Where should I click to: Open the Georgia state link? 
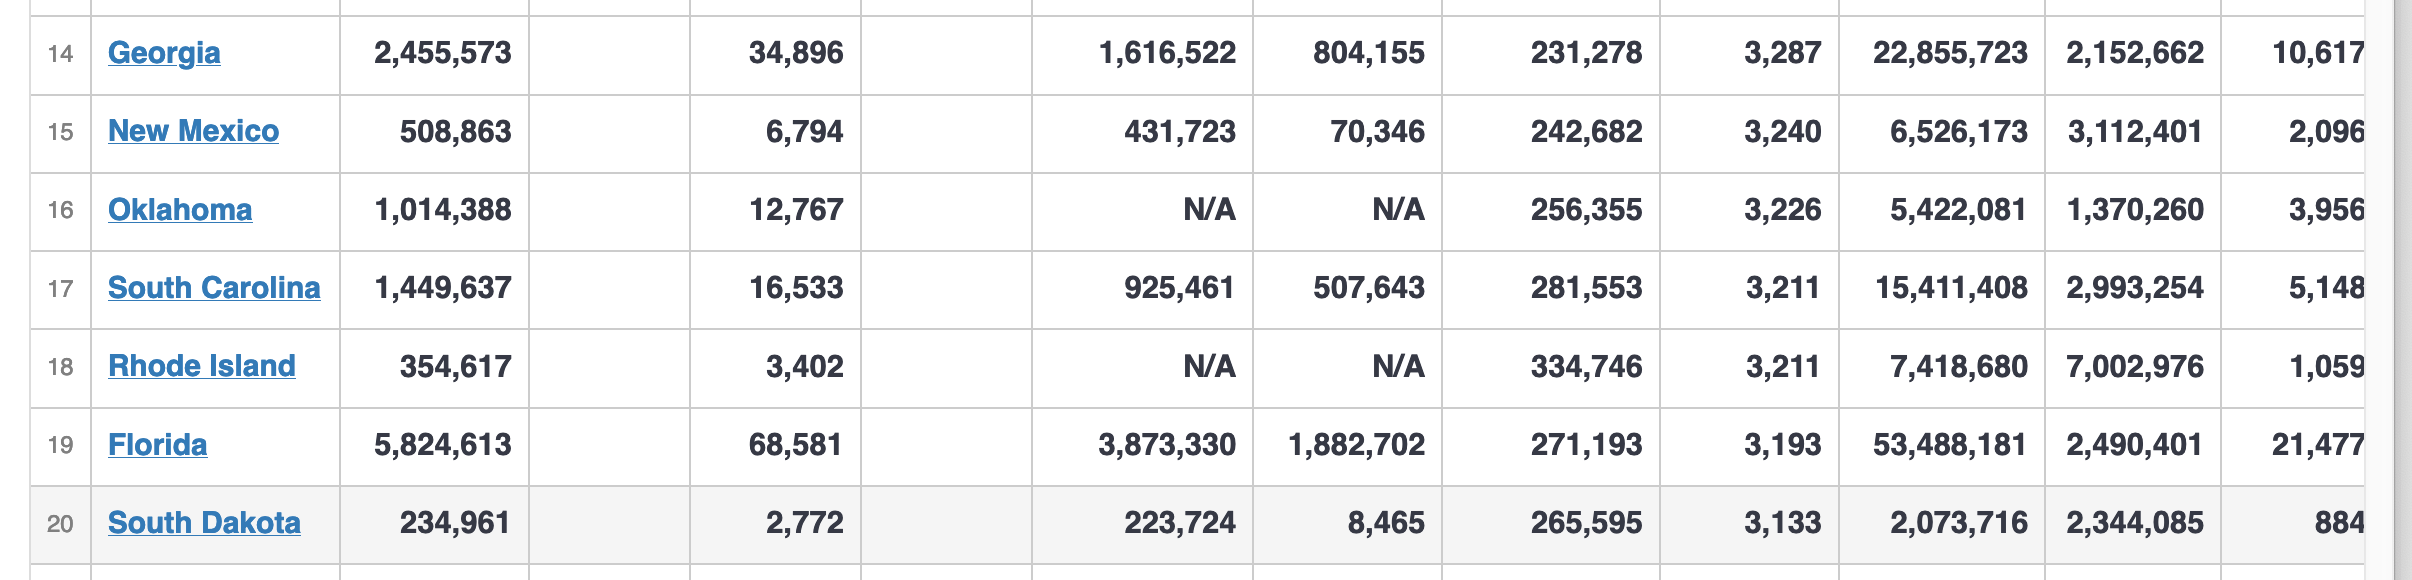pyautogui.click(x=164, y=53)
